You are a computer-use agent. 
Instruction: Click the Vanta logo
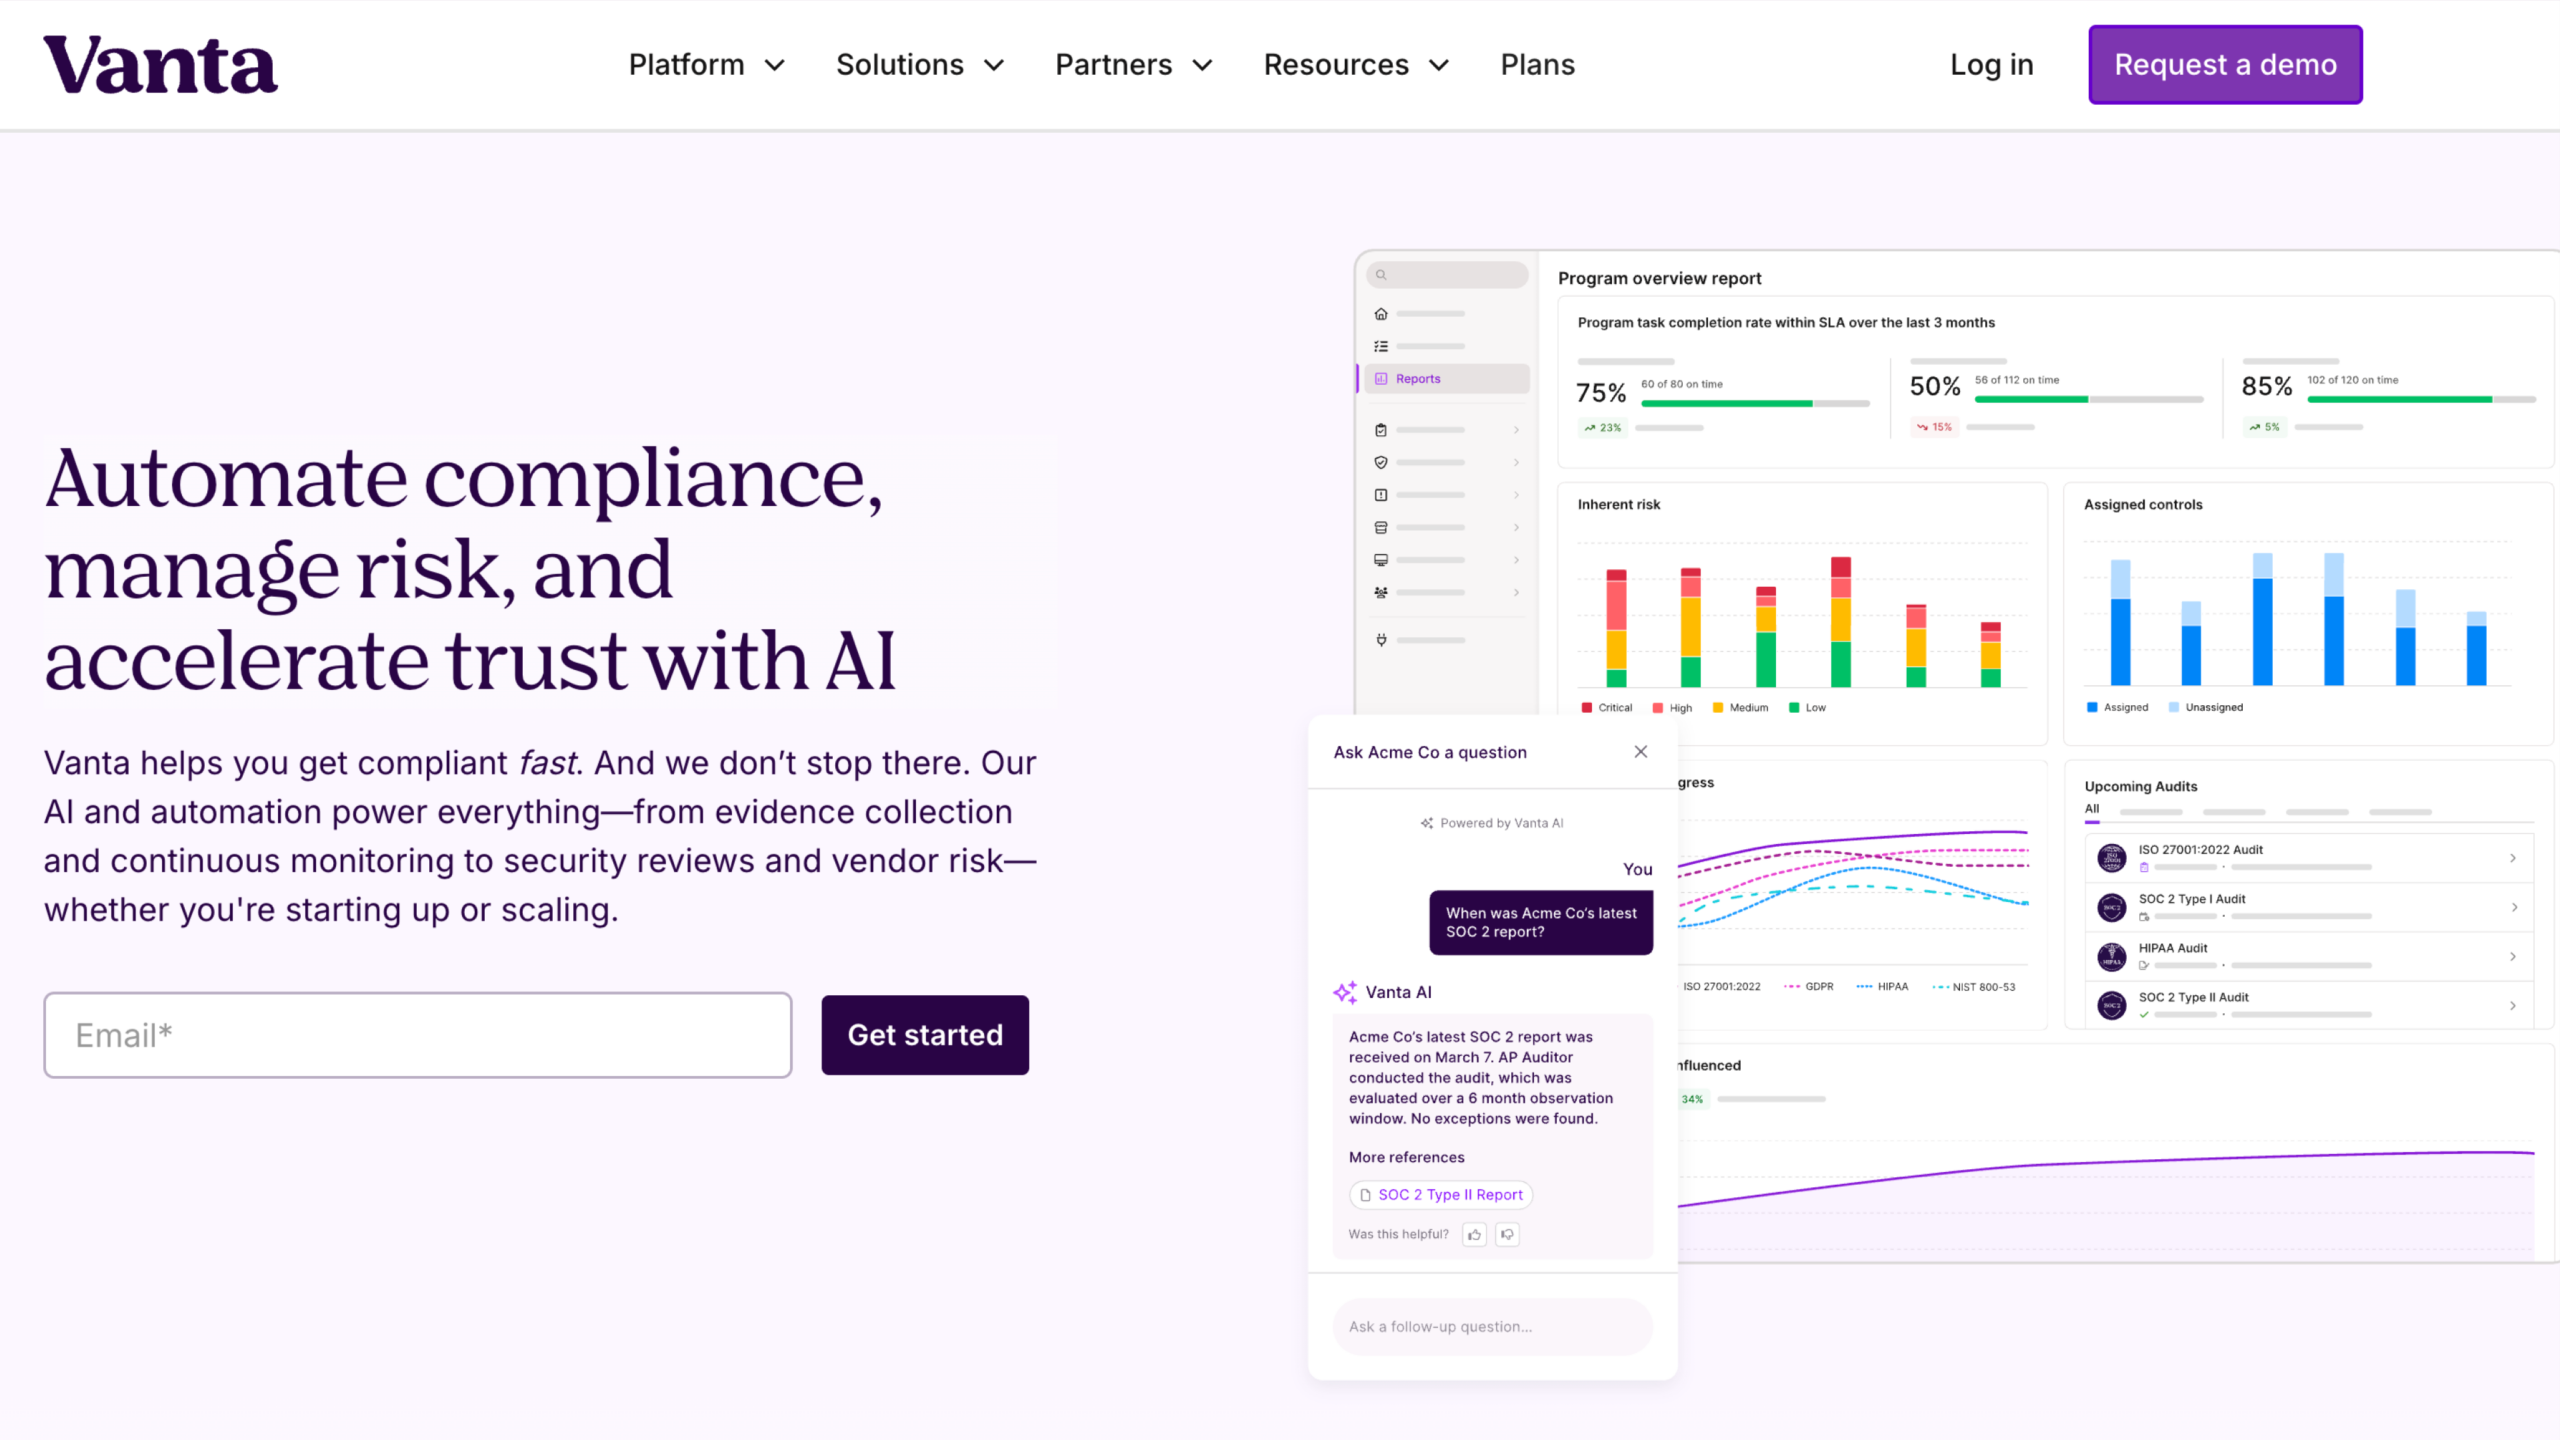(160, 65)
